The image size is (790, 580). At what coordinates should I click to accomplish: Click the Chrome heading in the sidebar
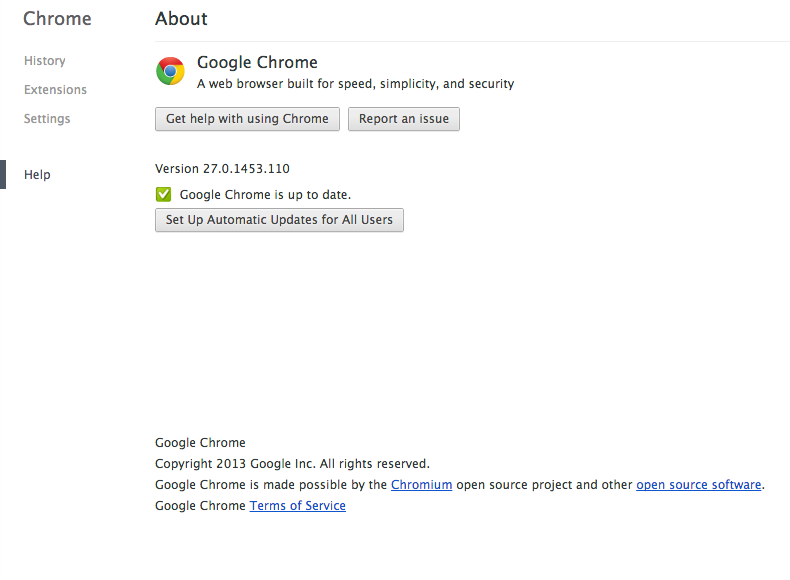point(57,19)
